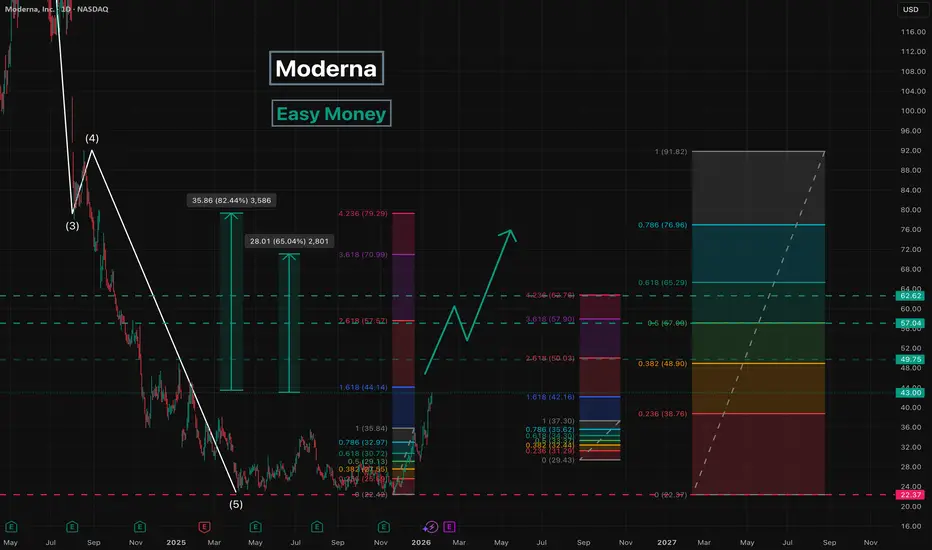The height and width of the screenshot is (550, 932).
Task: Click Fib label 0.786 (32.97)
Action: tap(363, 442)
